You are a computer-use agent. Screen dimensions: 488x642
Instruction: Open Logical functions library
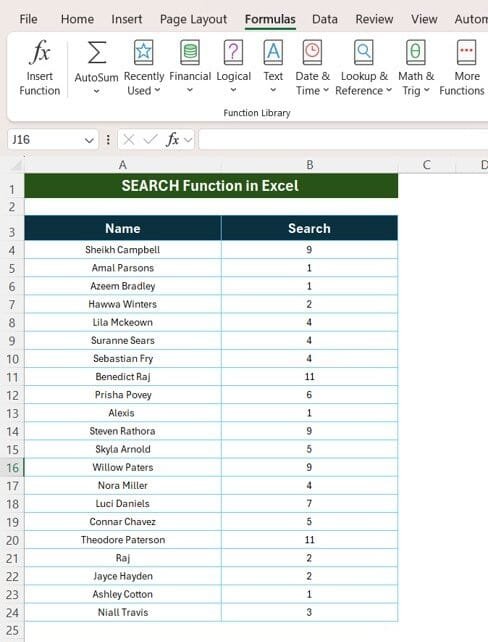click(x=233, y=68)
